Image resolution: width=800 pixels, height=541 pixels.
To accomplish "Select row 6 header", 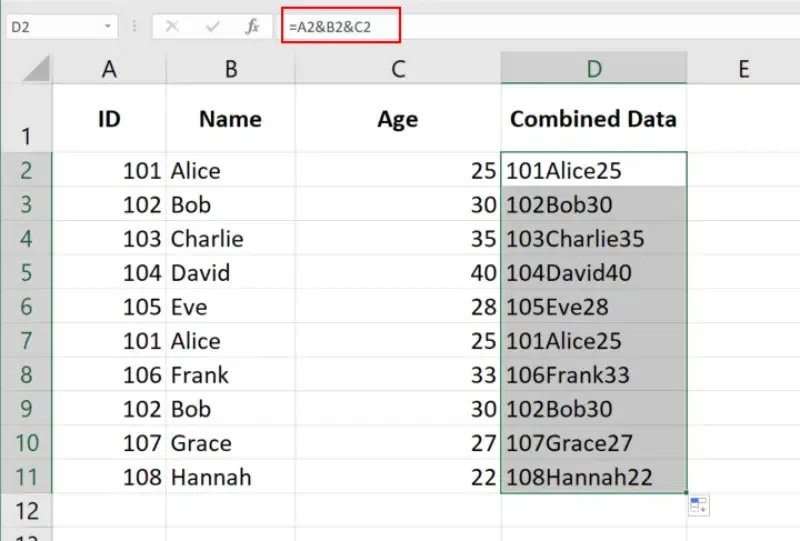I will [26, 307].
